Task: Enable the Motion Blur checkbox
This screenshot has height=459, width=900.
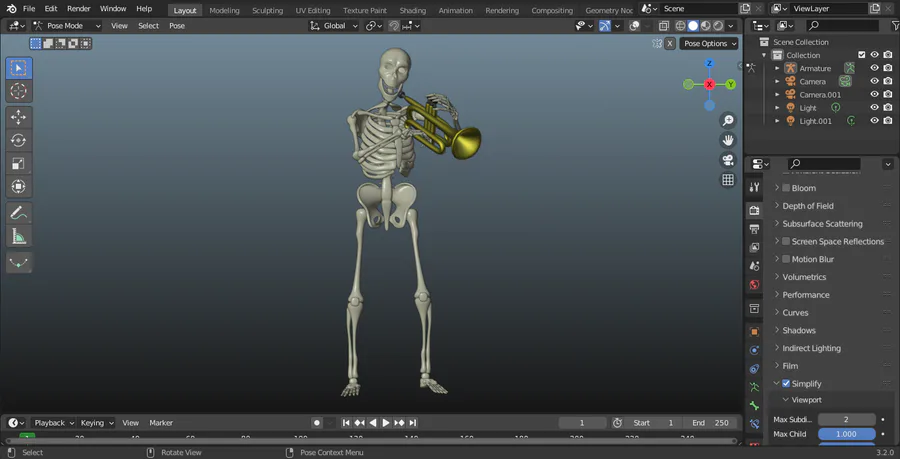Action: click(786, 259)
